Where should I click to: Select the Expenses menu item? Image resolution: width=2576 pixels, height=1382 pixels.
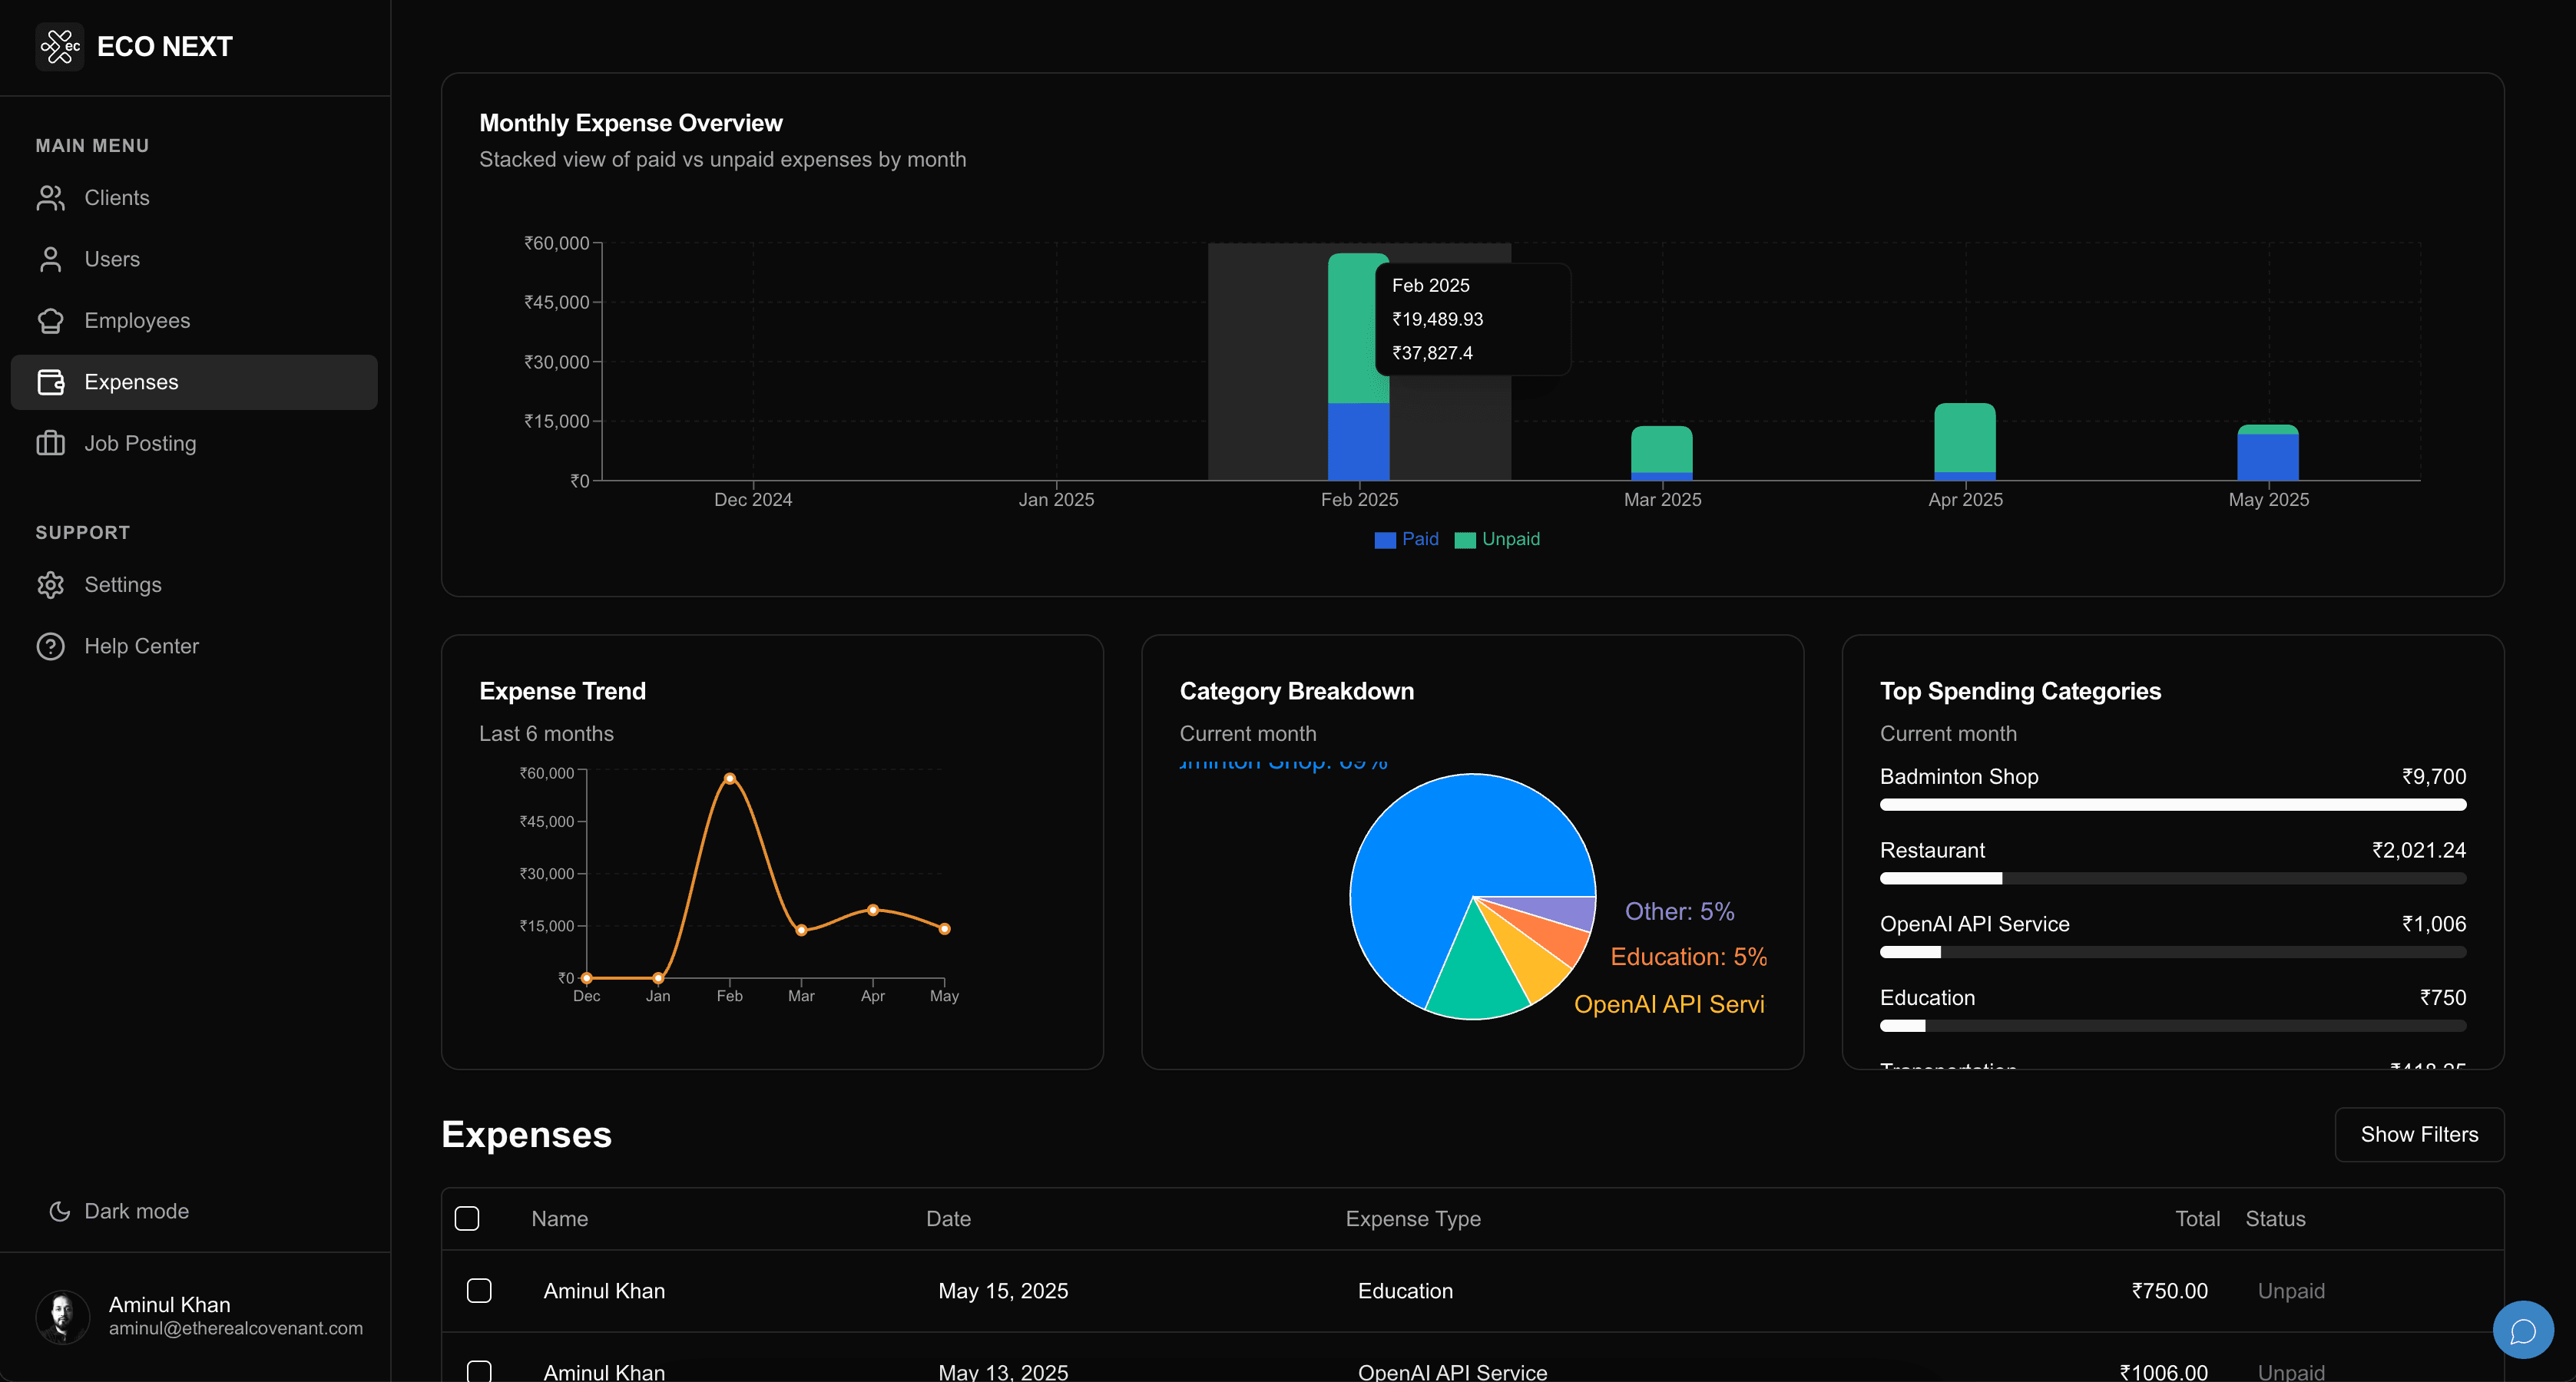coord(194,382)
